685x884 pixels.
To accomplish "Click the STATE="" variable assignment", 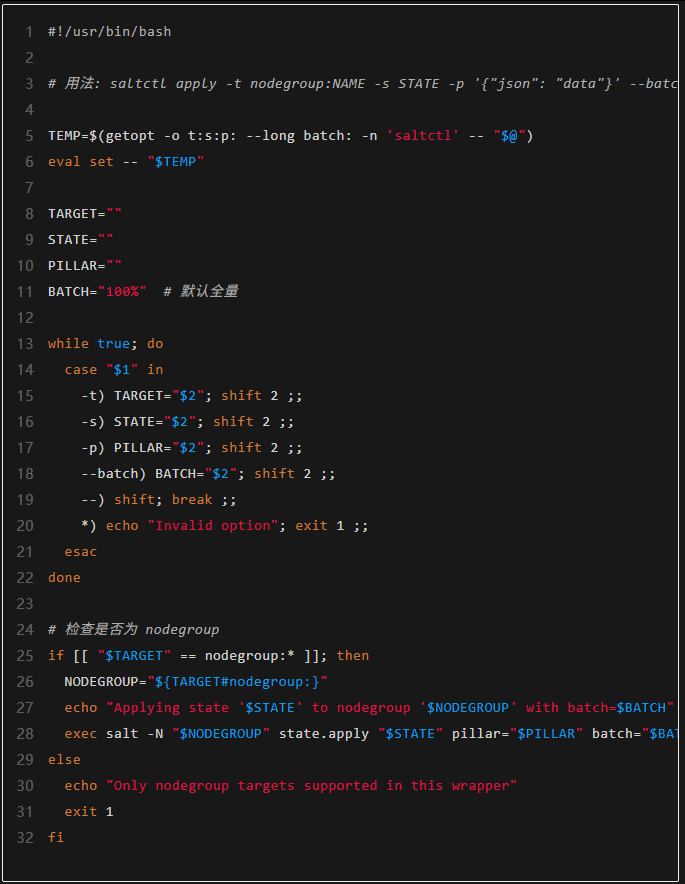I will pyautogui.click(x=80, y=240).
